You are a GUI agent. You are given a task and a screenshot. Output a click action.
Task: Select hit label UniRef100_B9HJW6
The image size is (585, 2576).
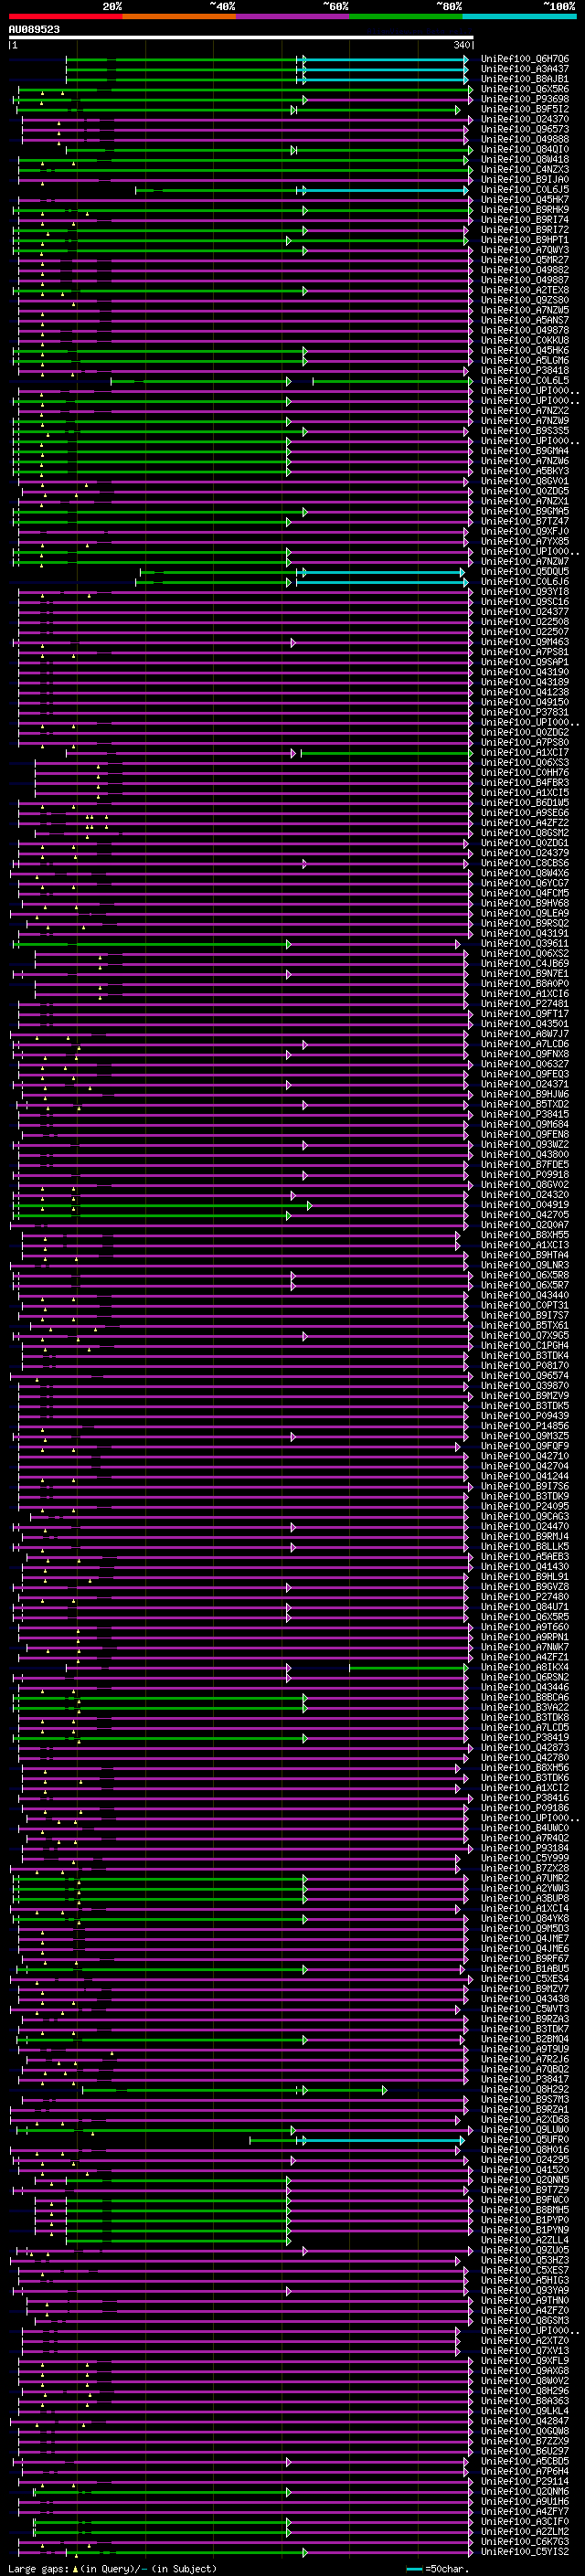click(525, 1094)
